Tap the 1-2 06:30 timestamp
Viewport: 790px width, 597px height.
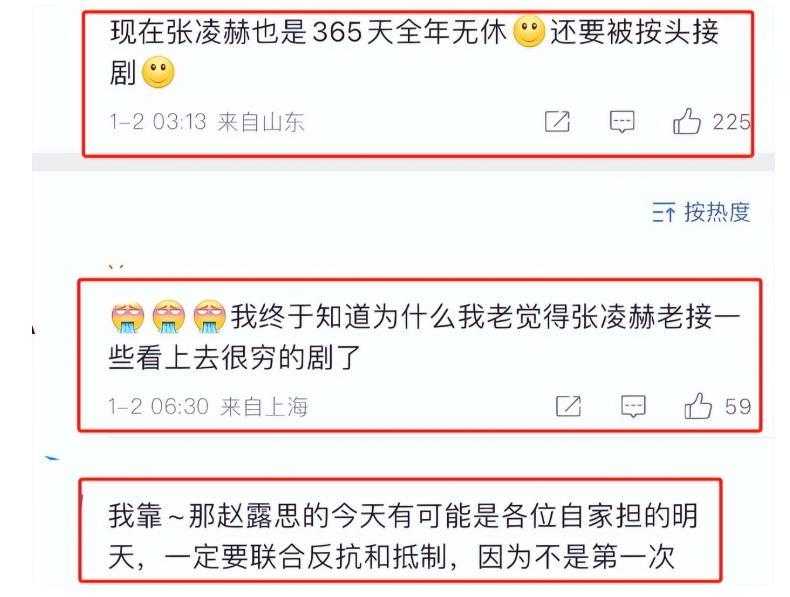158,406
